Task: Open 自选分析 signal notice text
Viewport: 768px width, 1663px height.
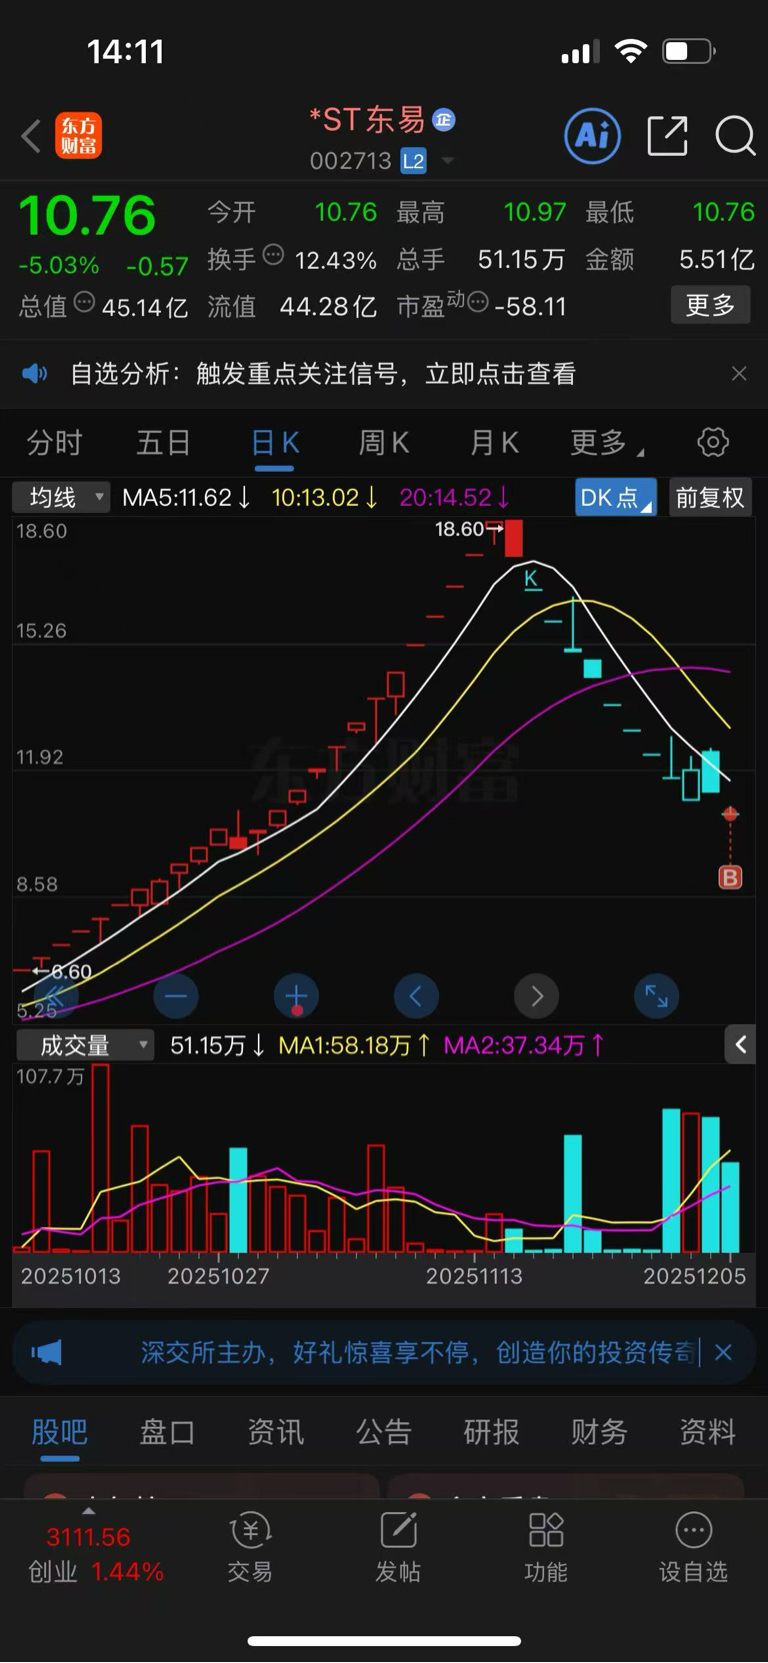Action: click(x=323, y=374)
